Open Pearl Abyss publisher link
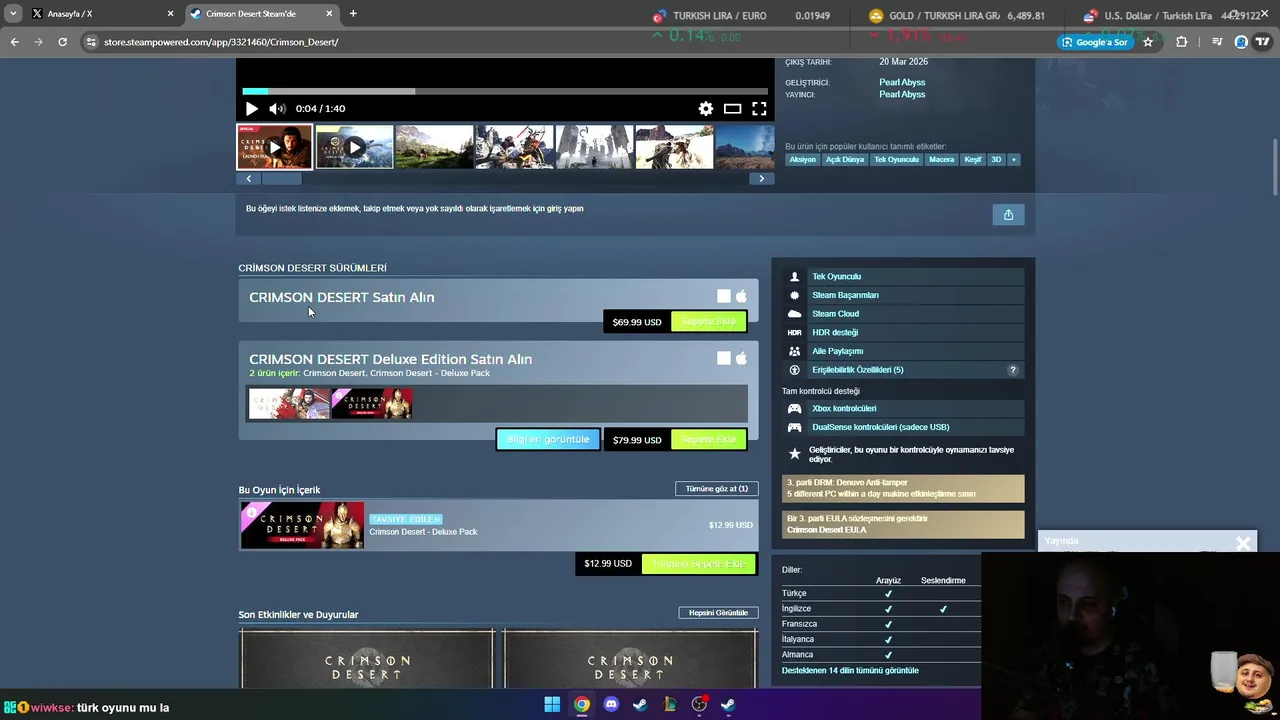 (902, 94)
